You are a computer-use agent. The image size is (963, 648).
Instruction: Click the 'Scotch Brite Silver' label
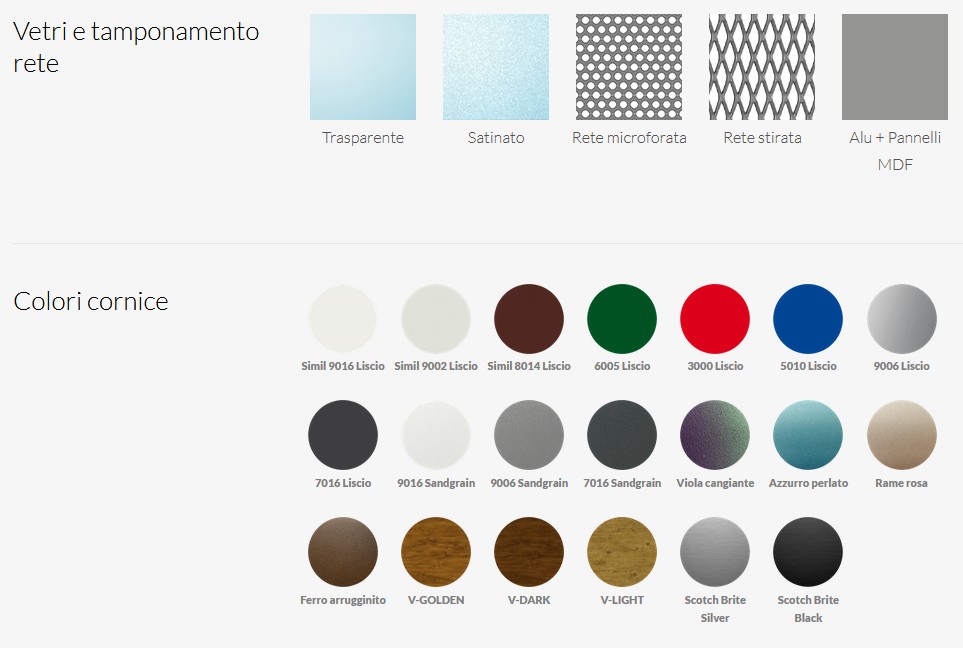pos(715,609)
